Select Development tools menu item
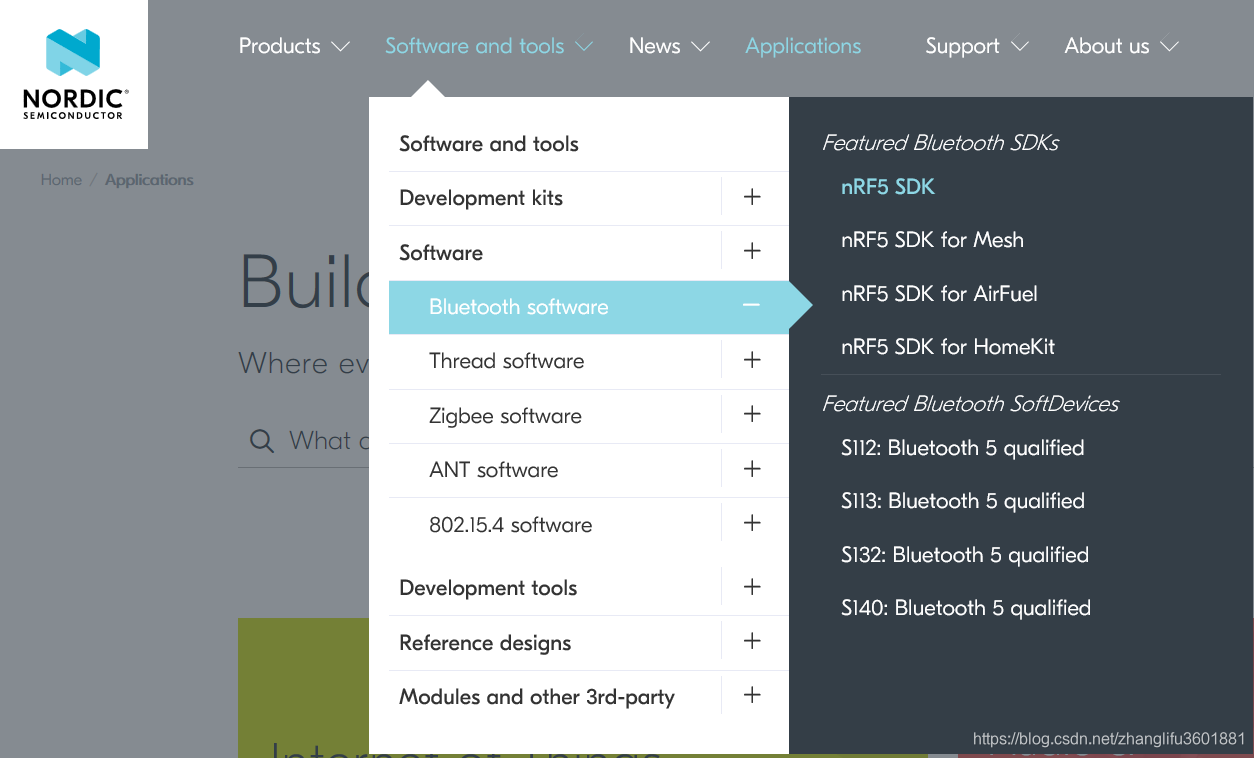The width and height of the screenshot is (1254, 758). [x=488, y=588]
